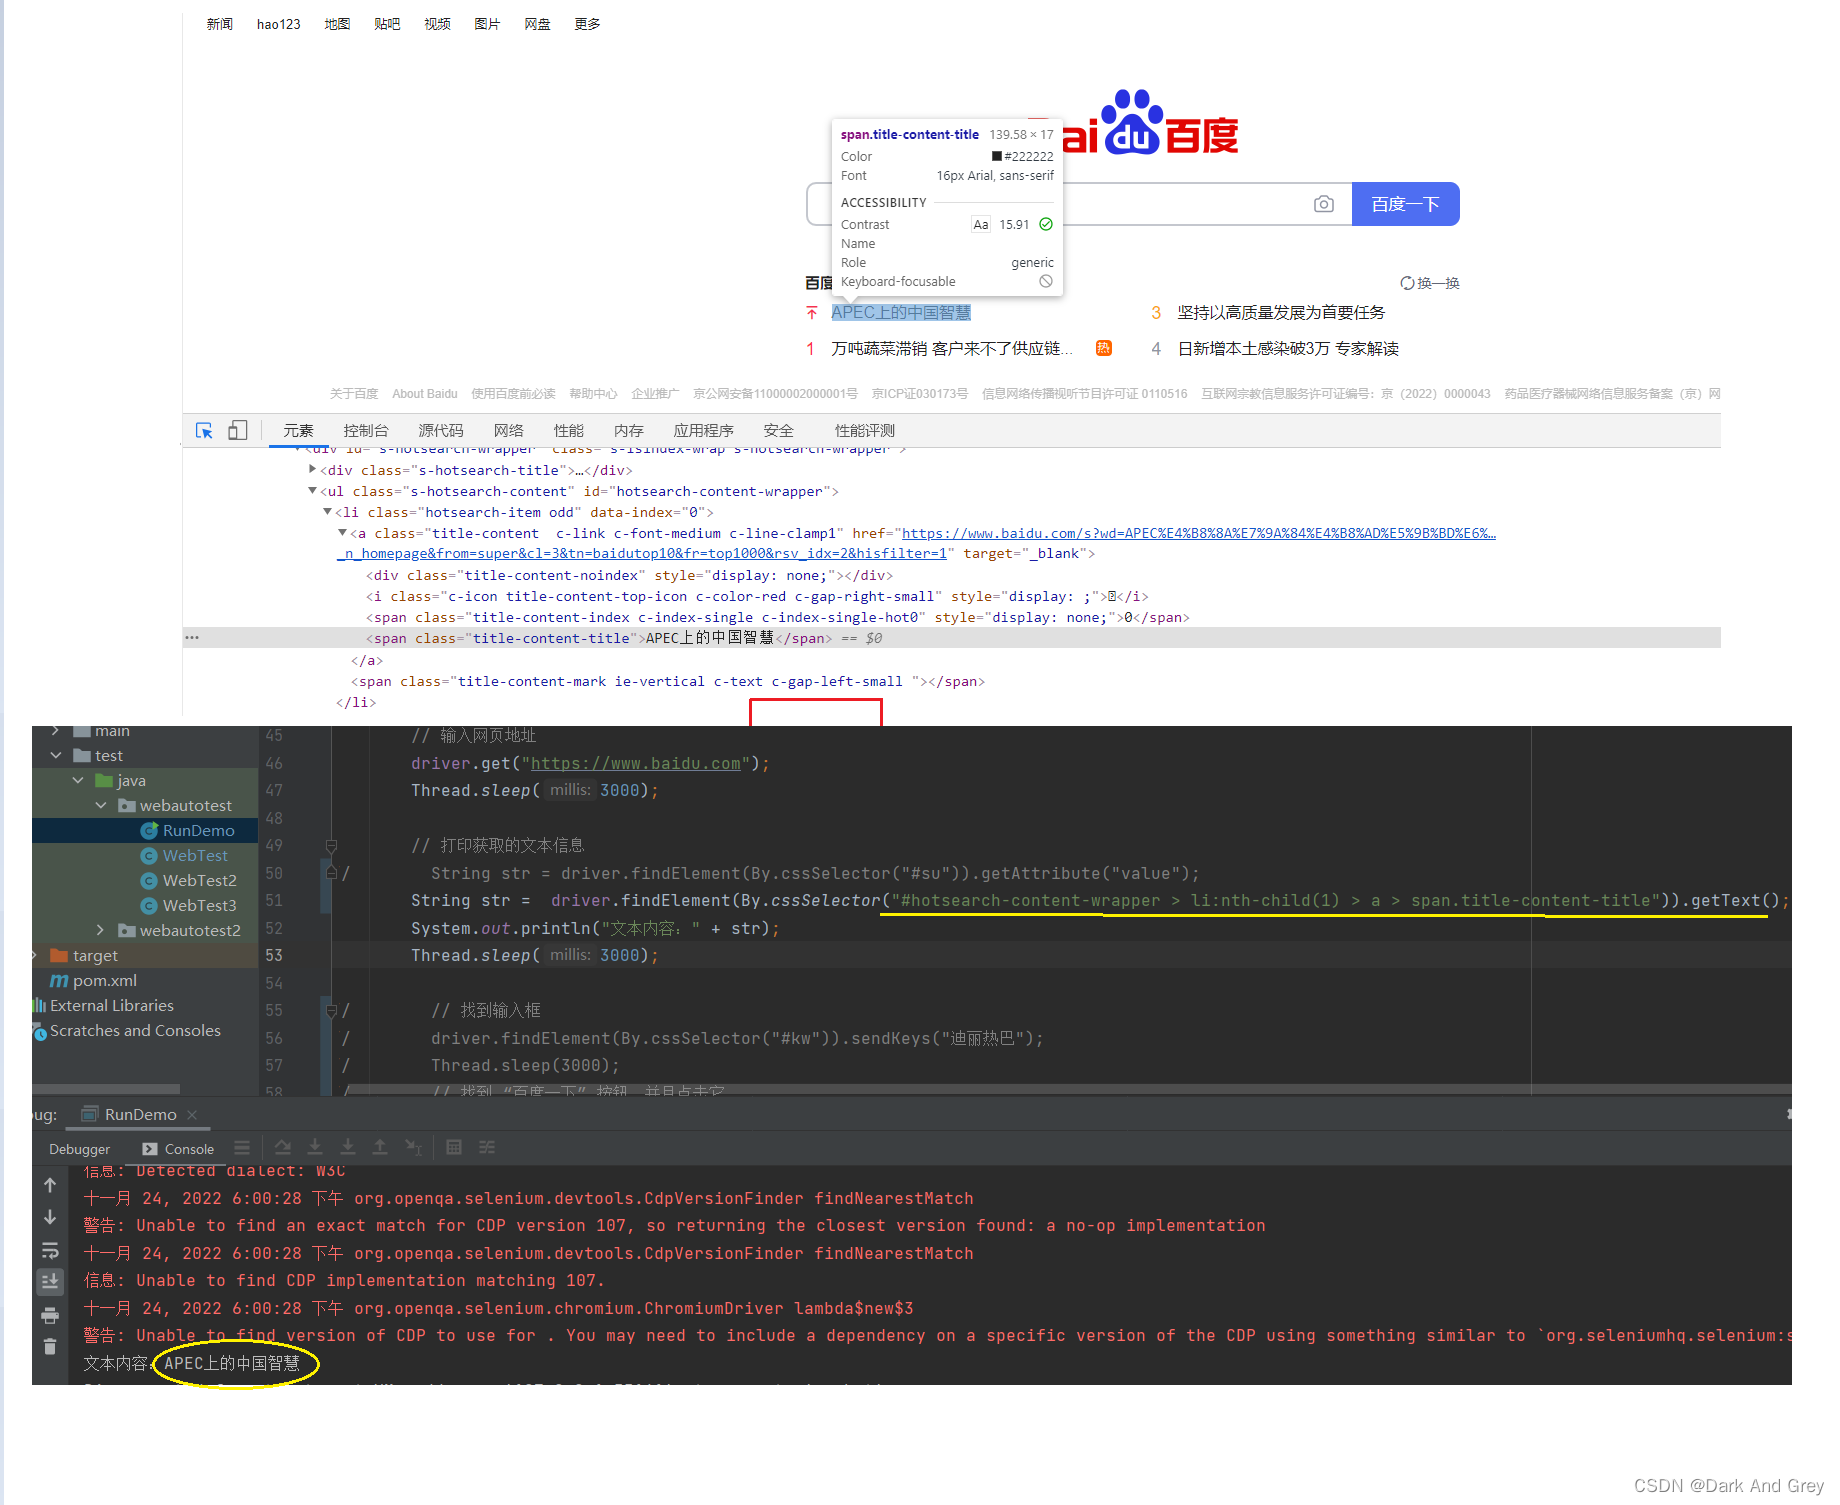Image resolution: width=1840 pixels, height=1505 pixels.
Task: Open the hao123 link
Action: (x=279, y=24)
